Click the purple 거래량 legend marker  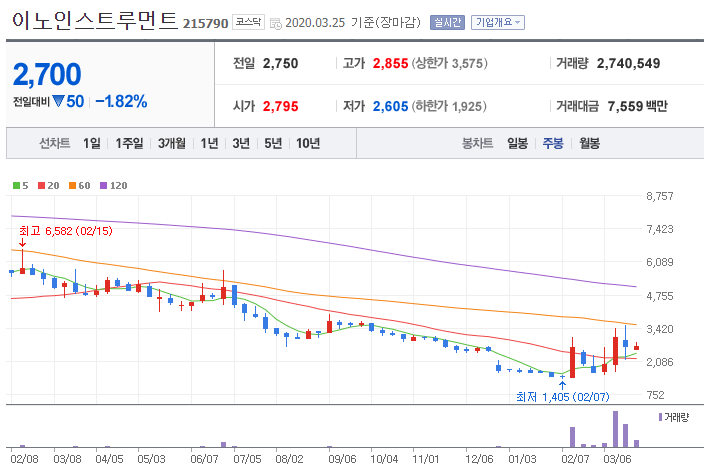point(660,417)
